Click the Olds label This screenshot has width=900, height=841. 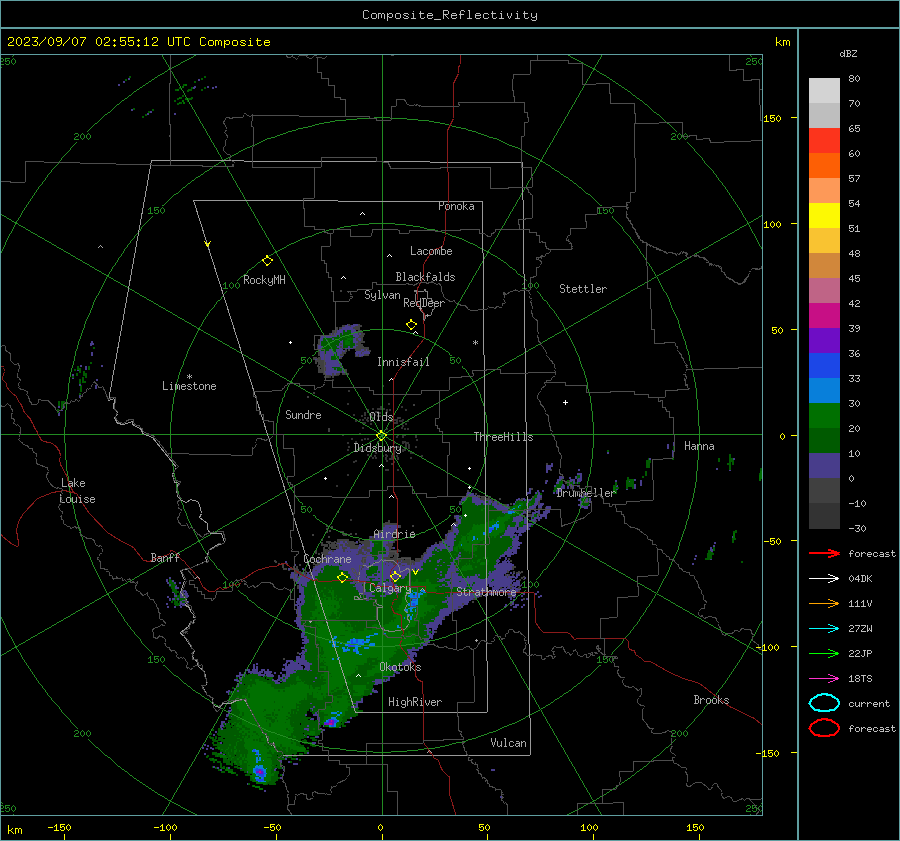(381, 416)
